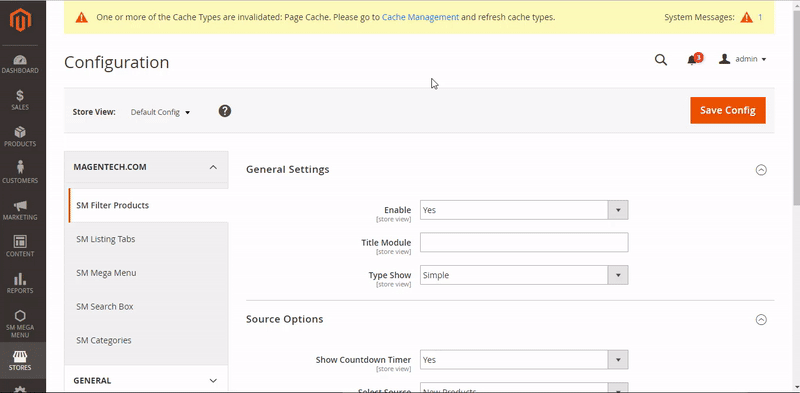800x393 pixels.
Task: Open the Type Show dropdown
Action: tap(524, 275)
